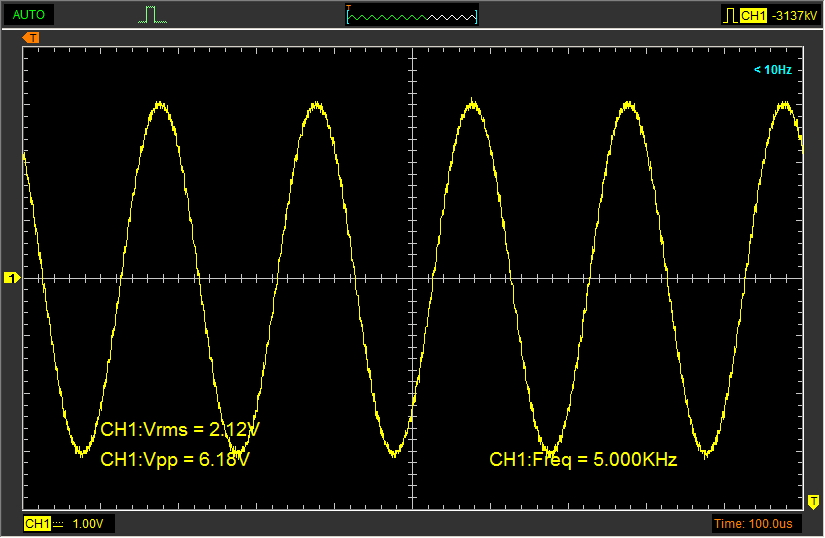Click the waveform memory overview bar
This screenshot has height=538, width=825.
pos(412,17)
